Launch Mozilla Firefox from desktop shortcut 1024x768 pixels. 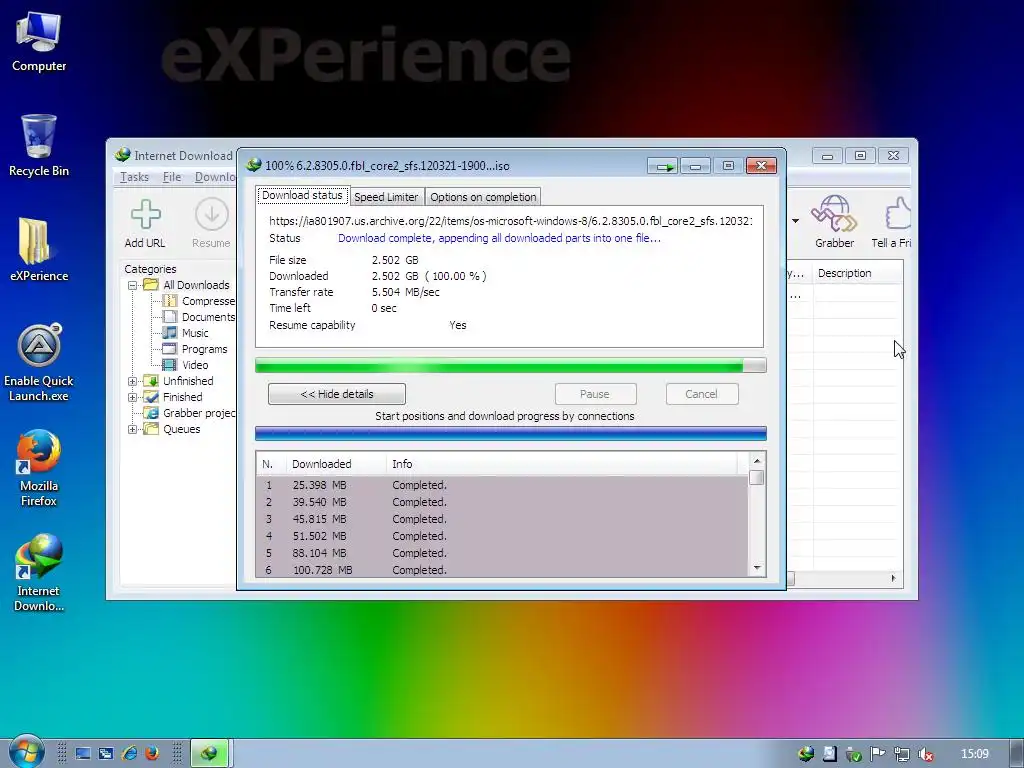click(x=39, y=468)
